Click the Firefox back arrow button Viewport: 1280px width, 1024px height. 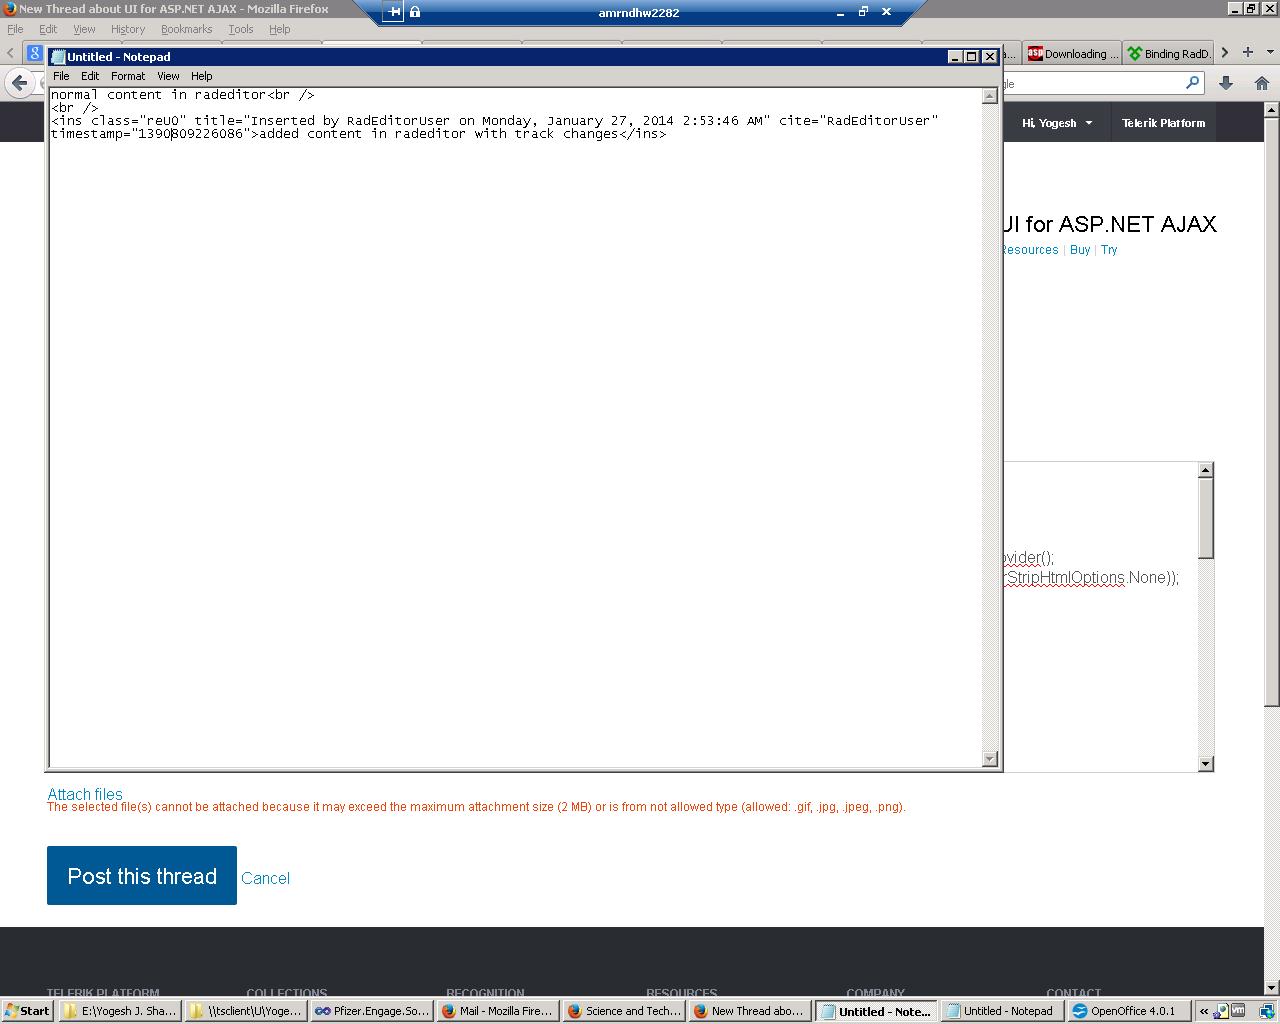pyautogui.click(x=19, y=83)
